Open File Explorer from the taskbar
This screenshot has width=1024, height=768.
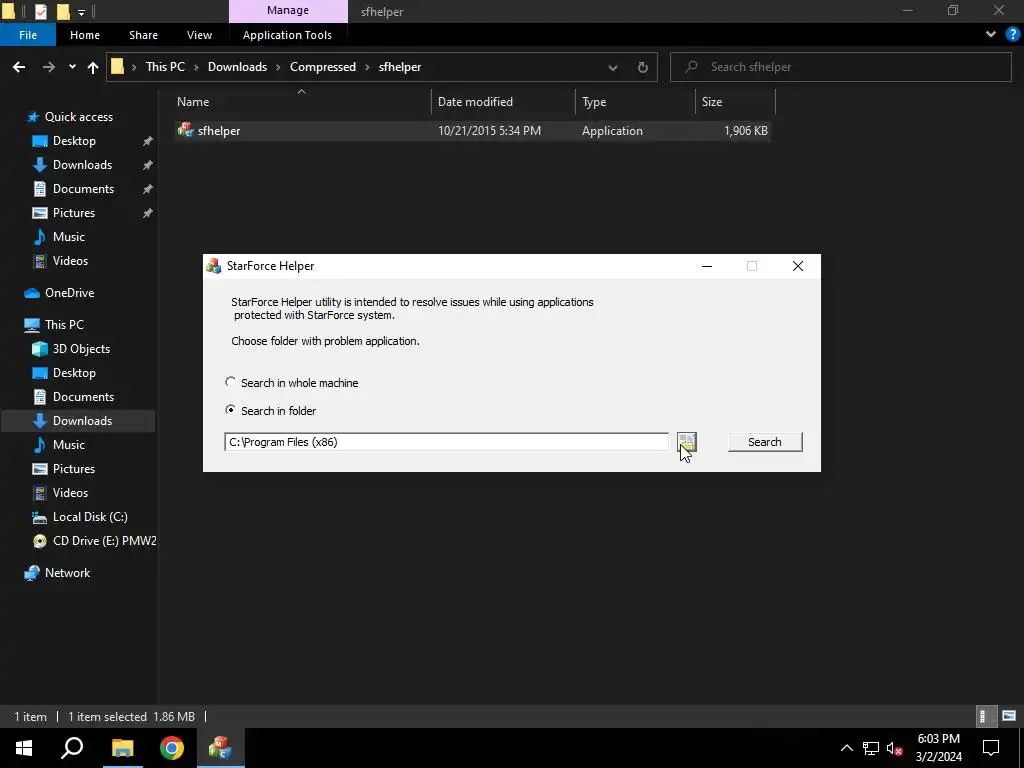click(122, 748)
